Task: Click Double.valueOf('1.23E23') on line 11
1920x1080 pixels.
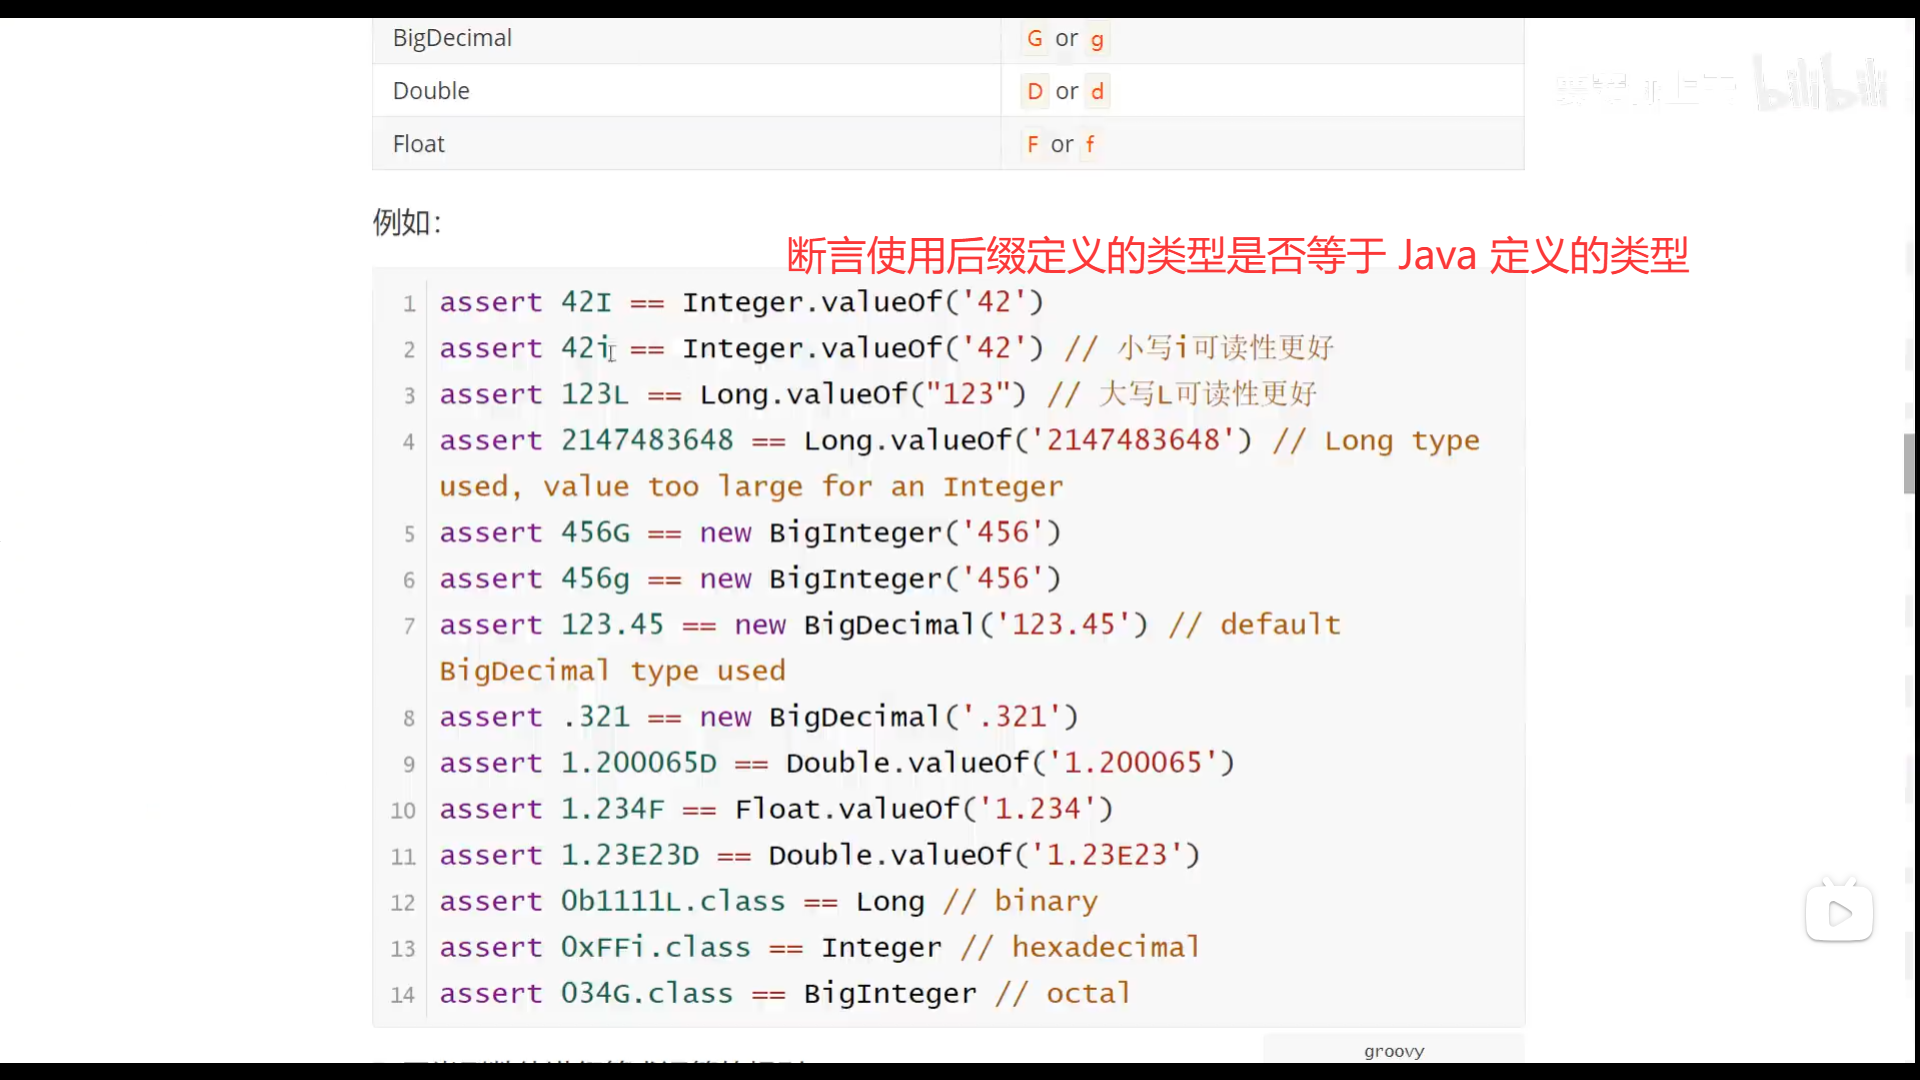Action: tap(983, 855)
